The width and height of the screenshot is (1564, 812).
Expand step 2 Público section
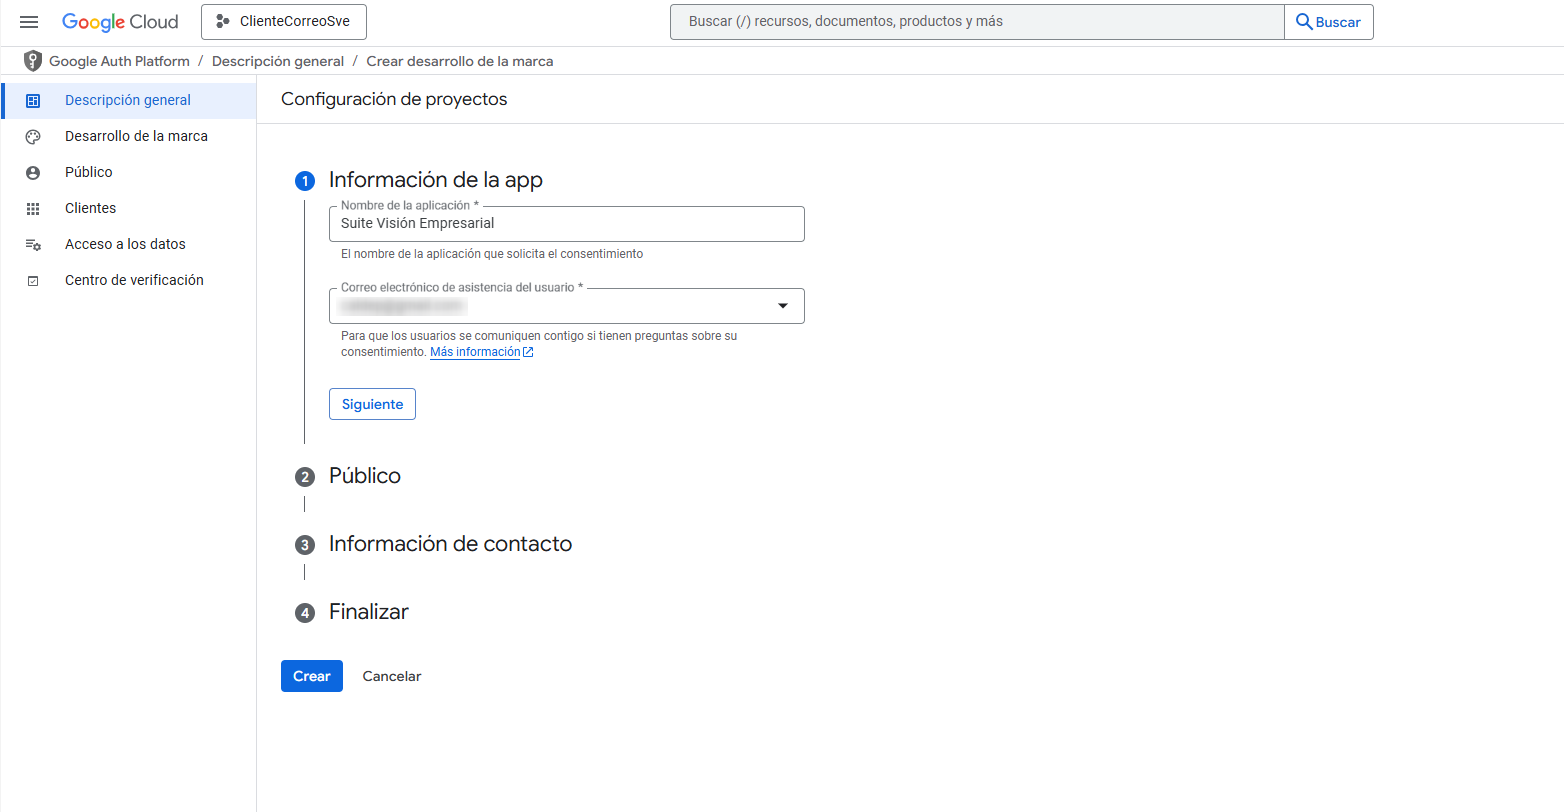pyautogui.click(x=364, y=476)
